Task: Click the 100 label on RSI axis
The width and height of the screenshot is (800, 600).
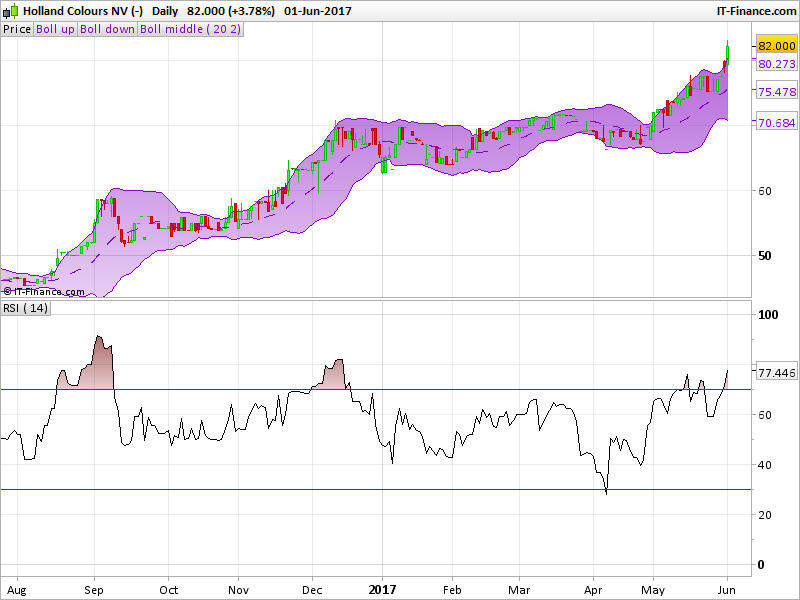Action: pos(768,315)
